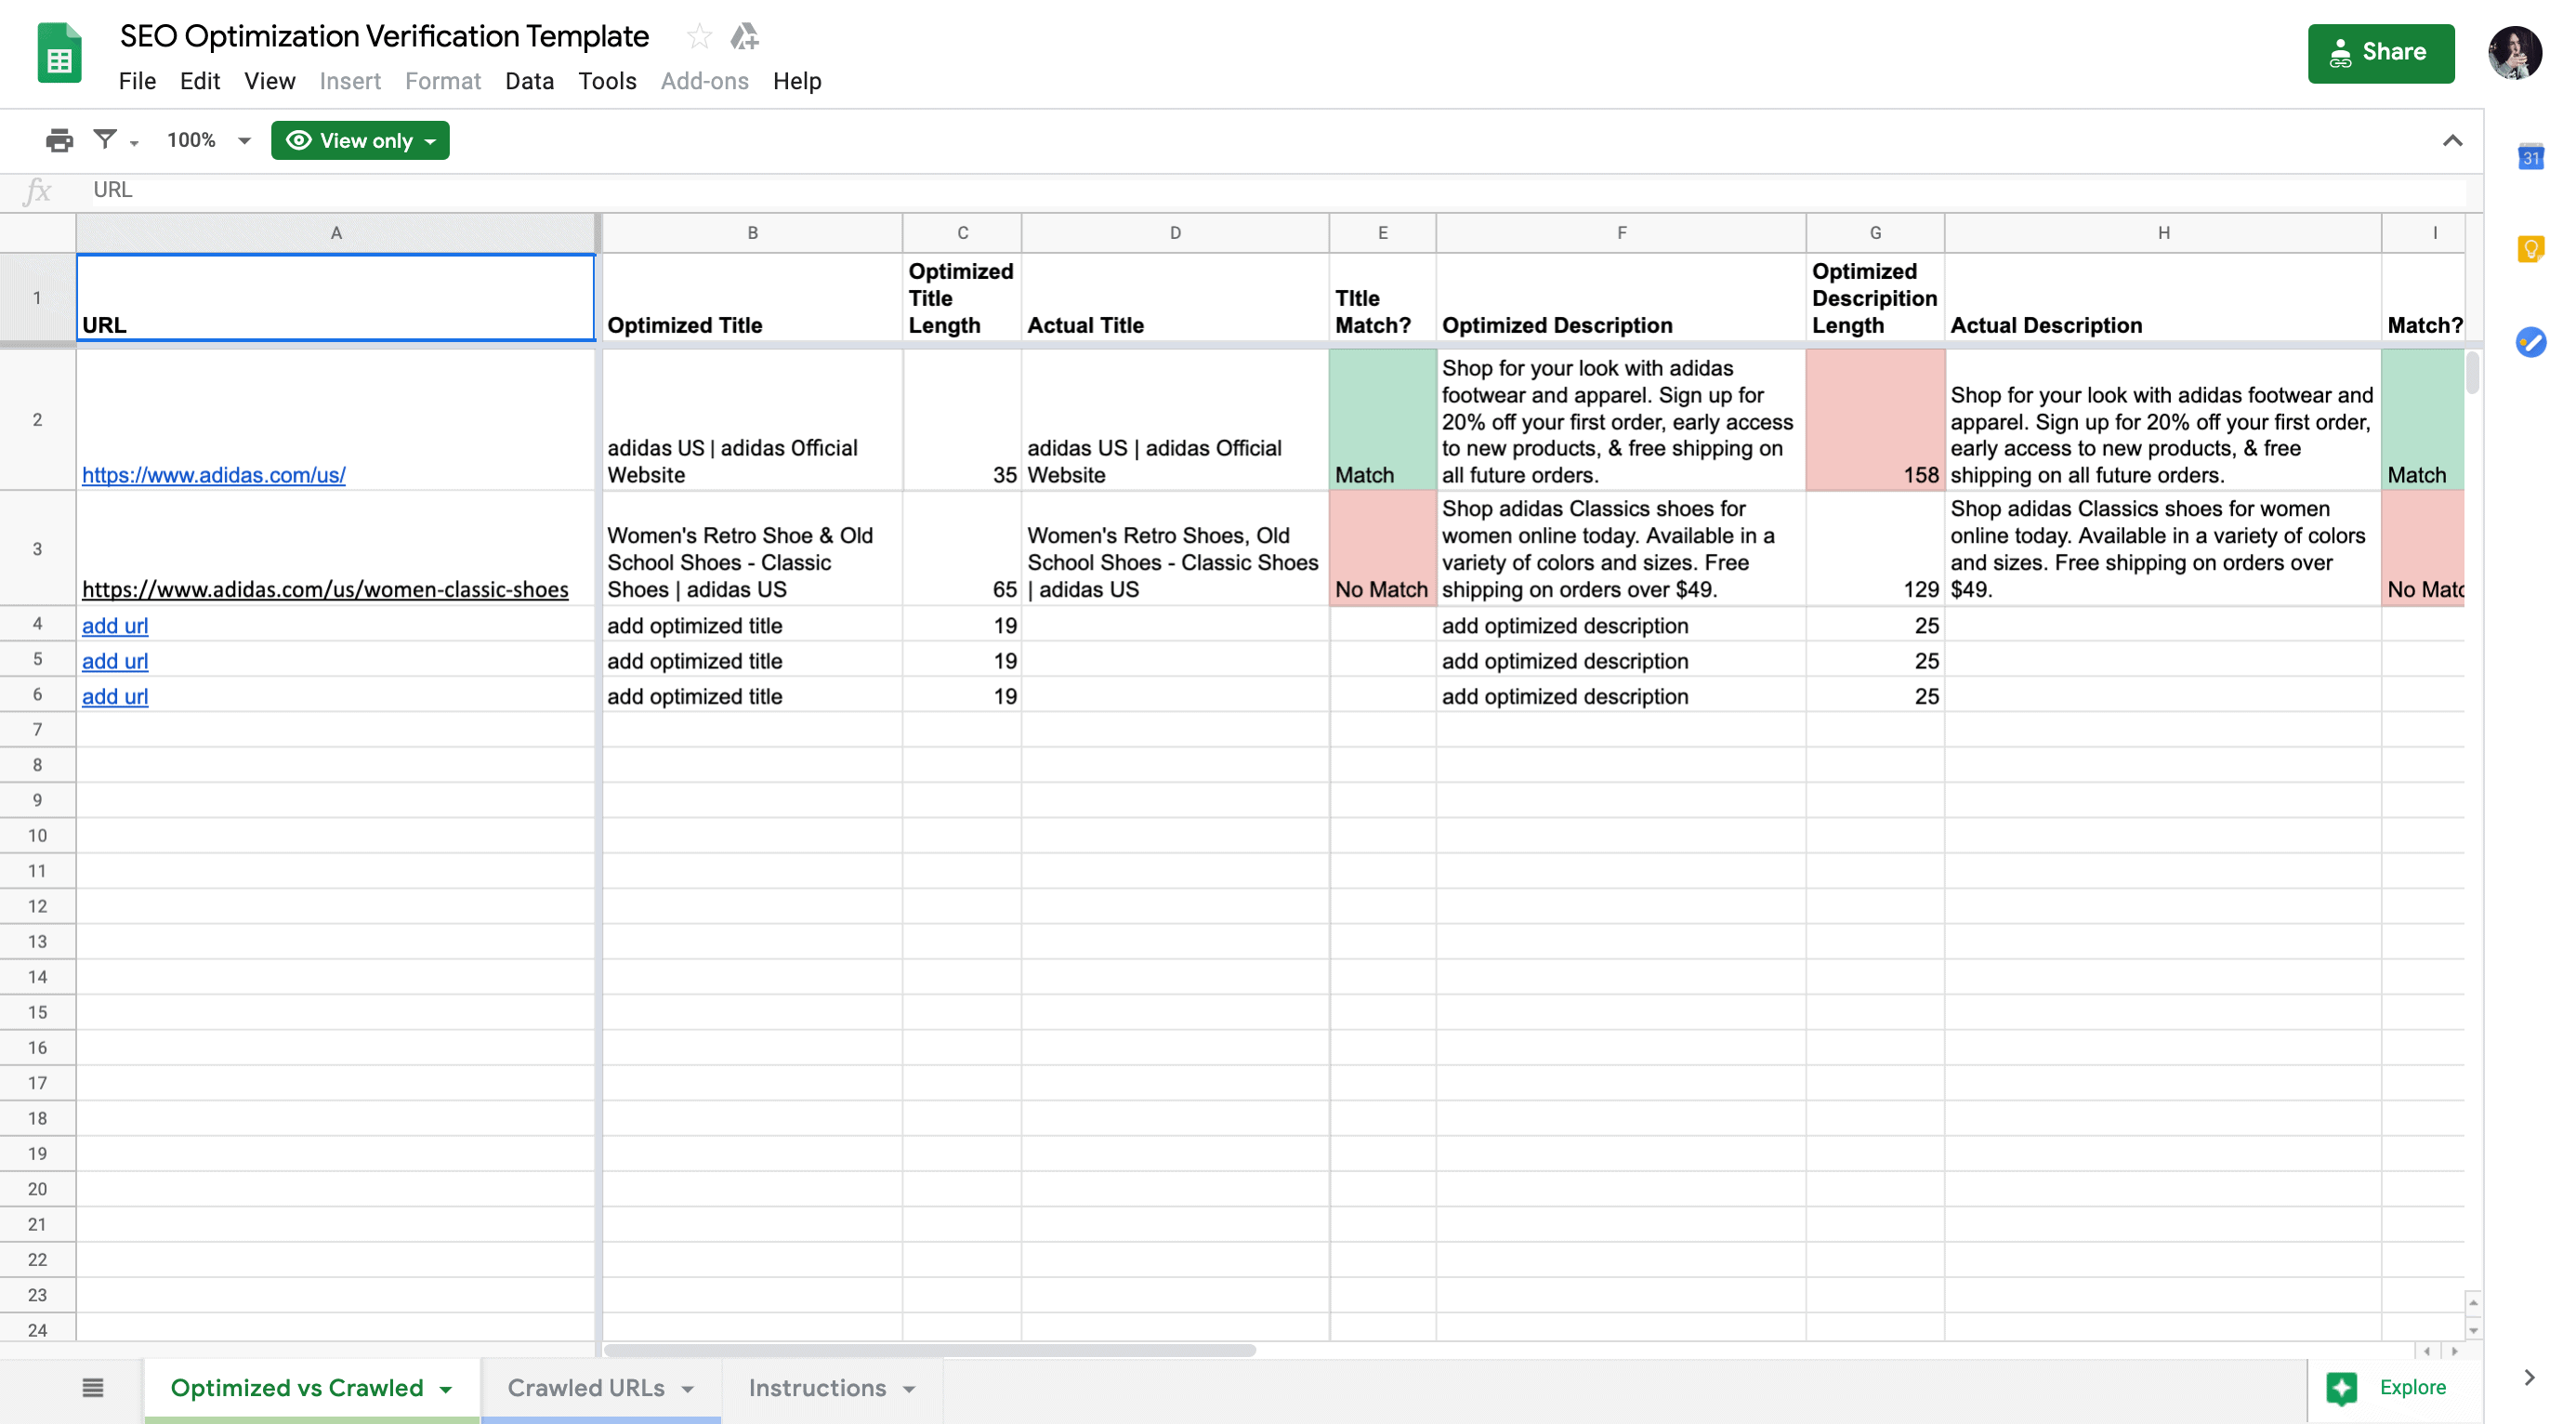This screenshot has height=1424, width=2576.
Task: Select the Optimized Description Length header cell
Action: click(1875, 298)
